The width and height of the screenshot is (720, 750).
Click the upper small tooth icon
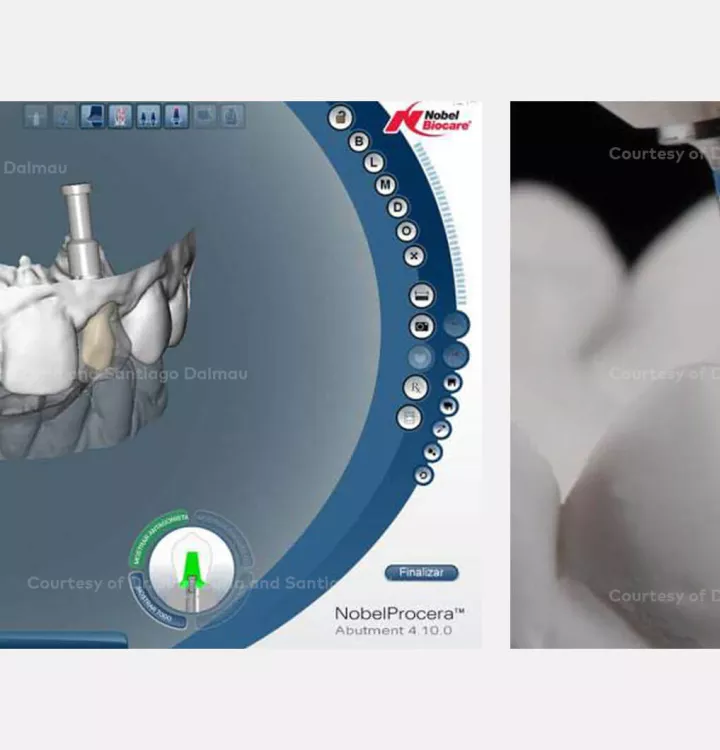point(452,383)
